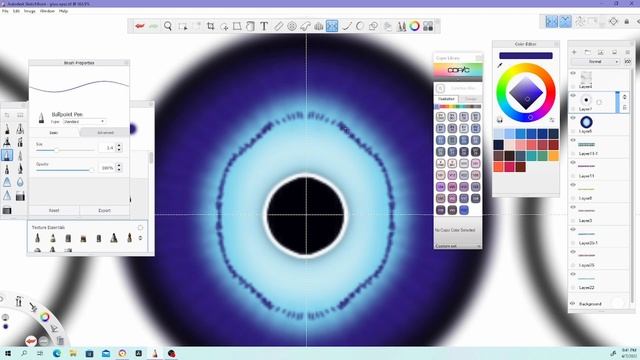This screenshot has width=640, height=360.
Task: Toggle Y symmetry in the secondary toolbar
Action: point(565,21)
